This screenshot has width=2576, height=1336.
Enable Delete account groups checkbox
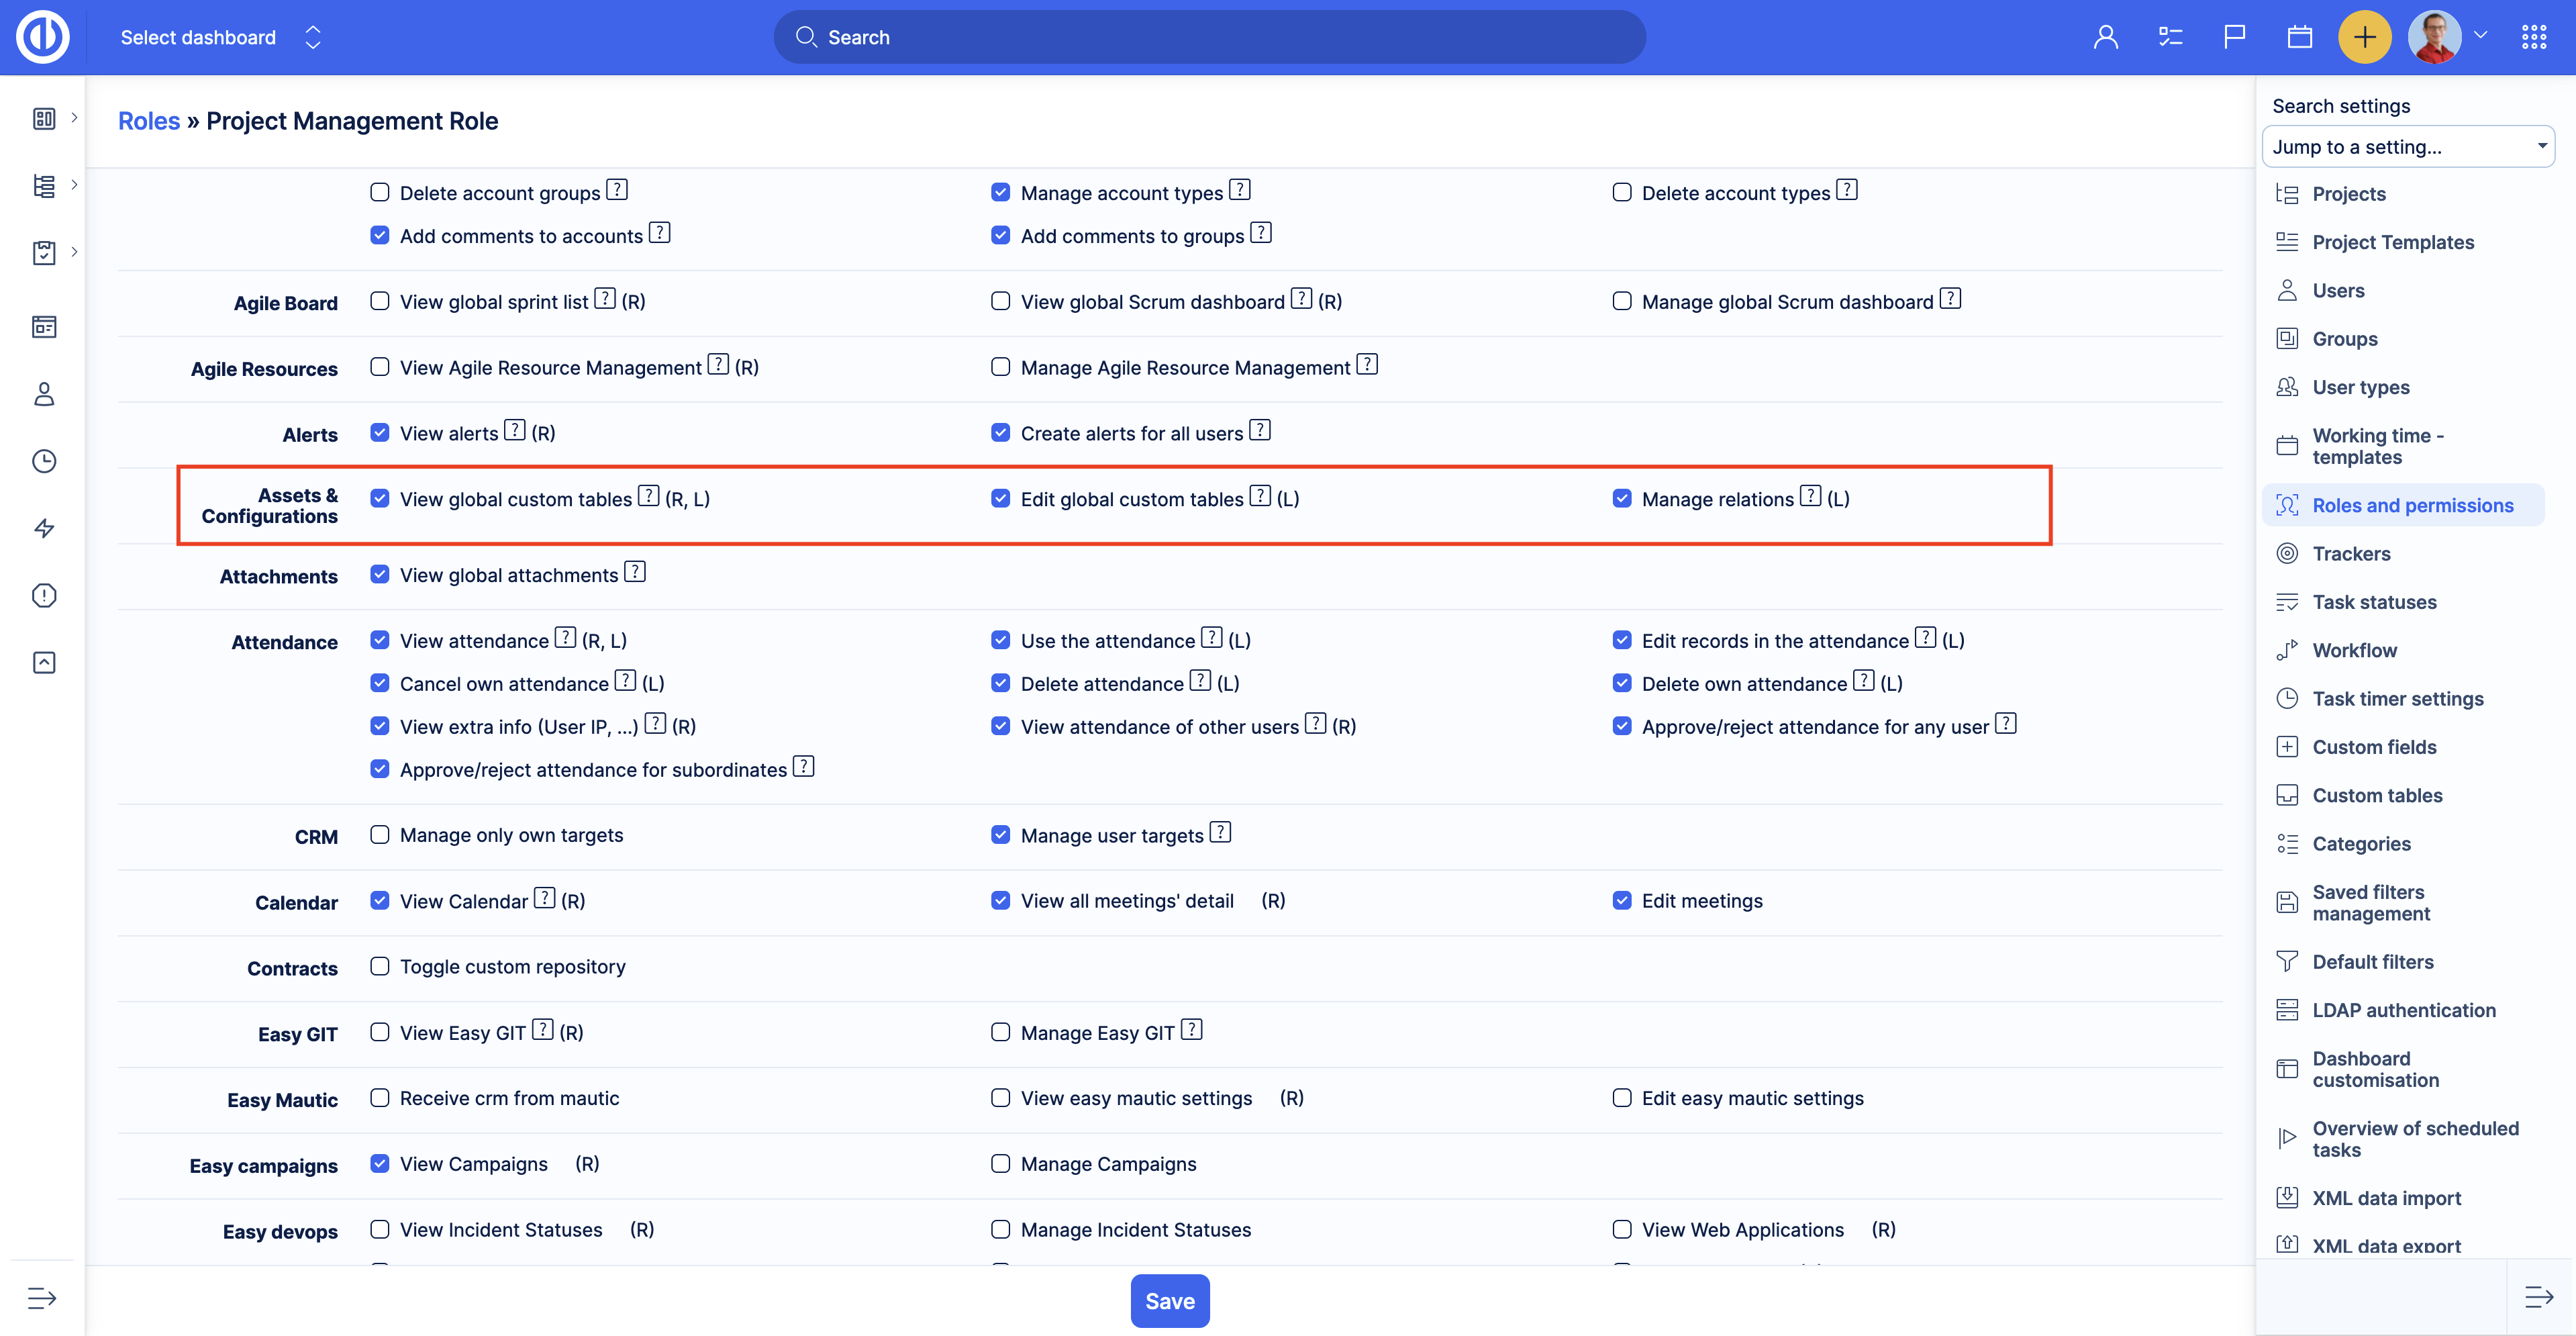pyautogui.click(x=380, y=192)
